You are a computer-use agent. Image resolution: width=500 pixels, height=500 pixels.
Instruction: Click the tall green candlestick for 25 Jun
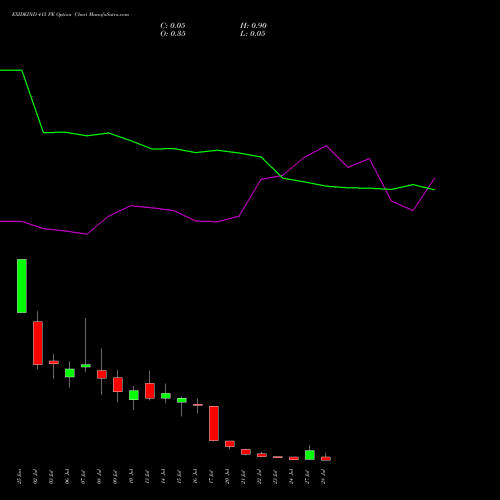click(x=22, y=286)
